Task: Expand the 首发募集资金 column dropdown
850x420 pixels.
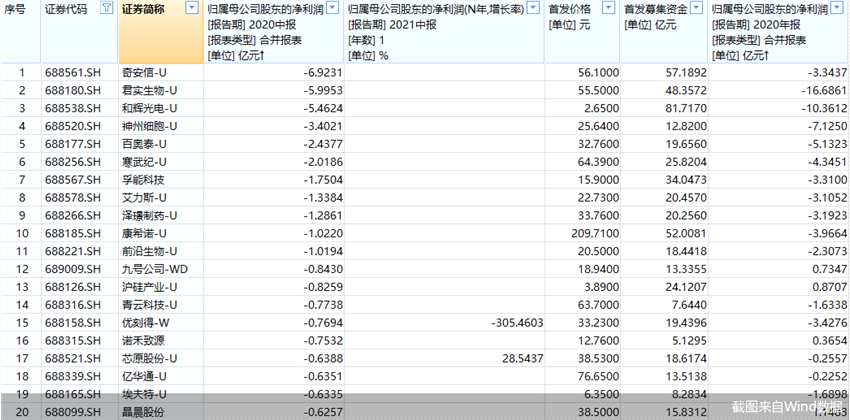Action: (x=698, y=8)
